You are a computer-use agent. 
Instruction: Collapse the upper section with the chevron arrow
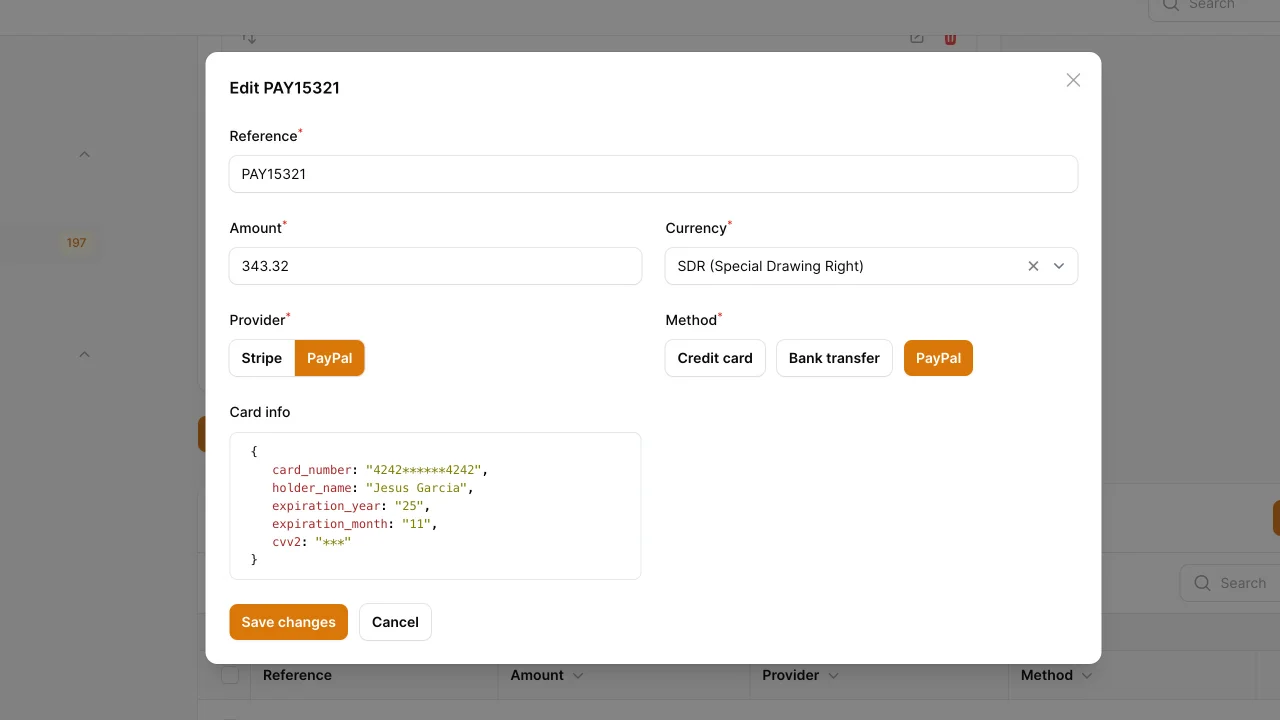coord(84,154)
